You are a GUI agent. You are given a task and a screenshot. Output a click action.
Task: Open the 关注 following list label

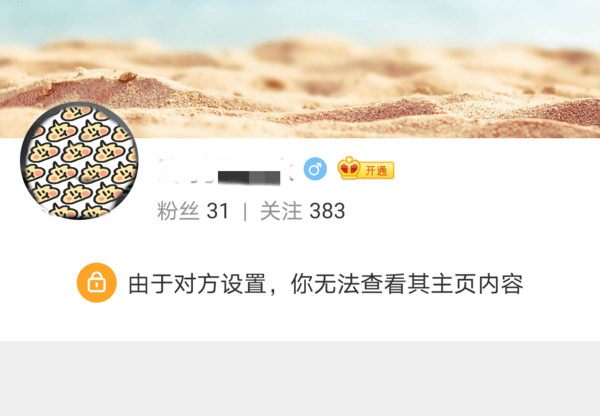[281, 211]
